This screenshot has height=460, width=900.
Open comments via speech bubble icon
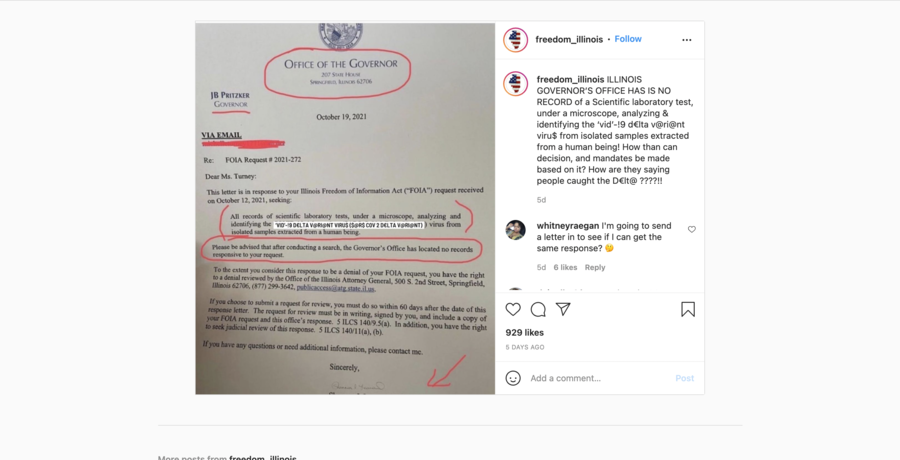[538, 310]
